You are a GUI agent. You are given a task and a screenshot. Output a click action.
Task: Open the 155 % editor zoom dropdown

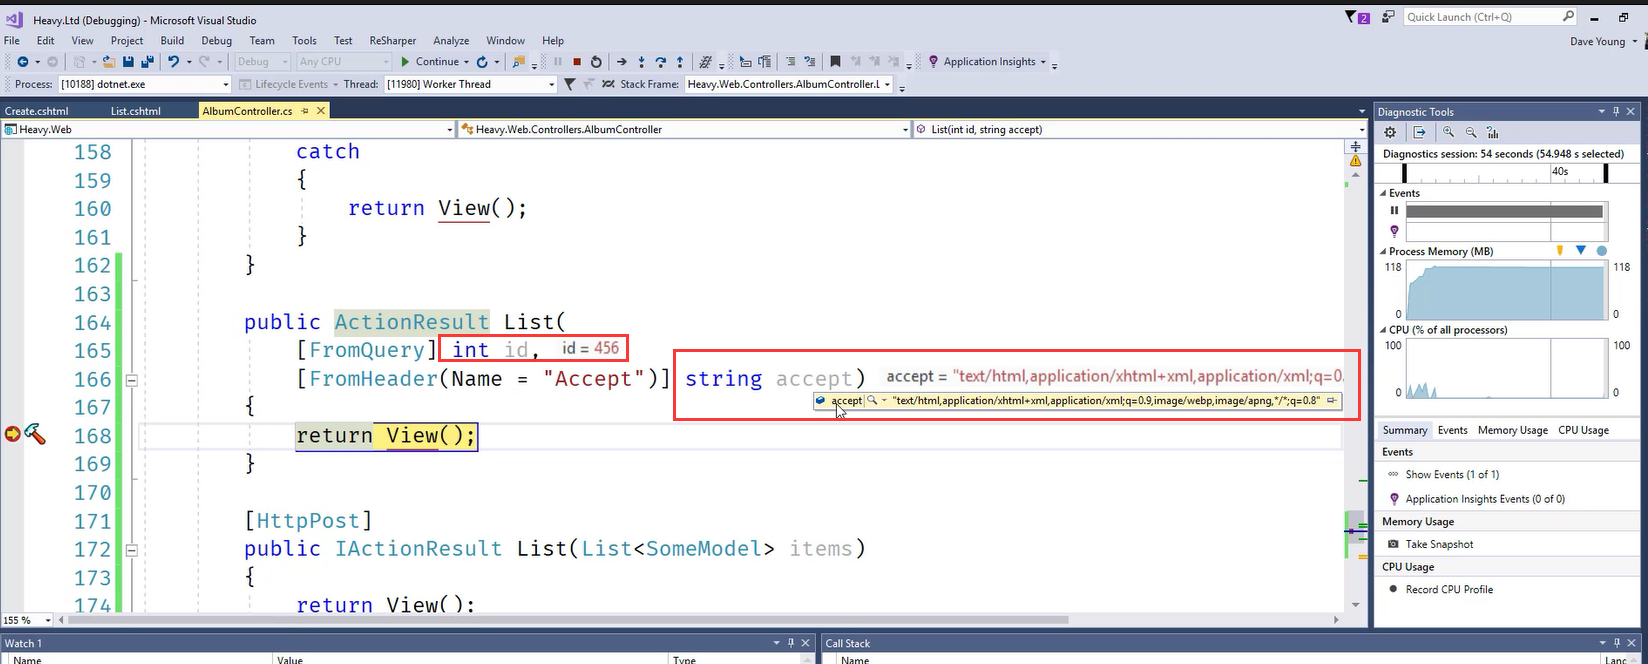(x=29, y=620)
